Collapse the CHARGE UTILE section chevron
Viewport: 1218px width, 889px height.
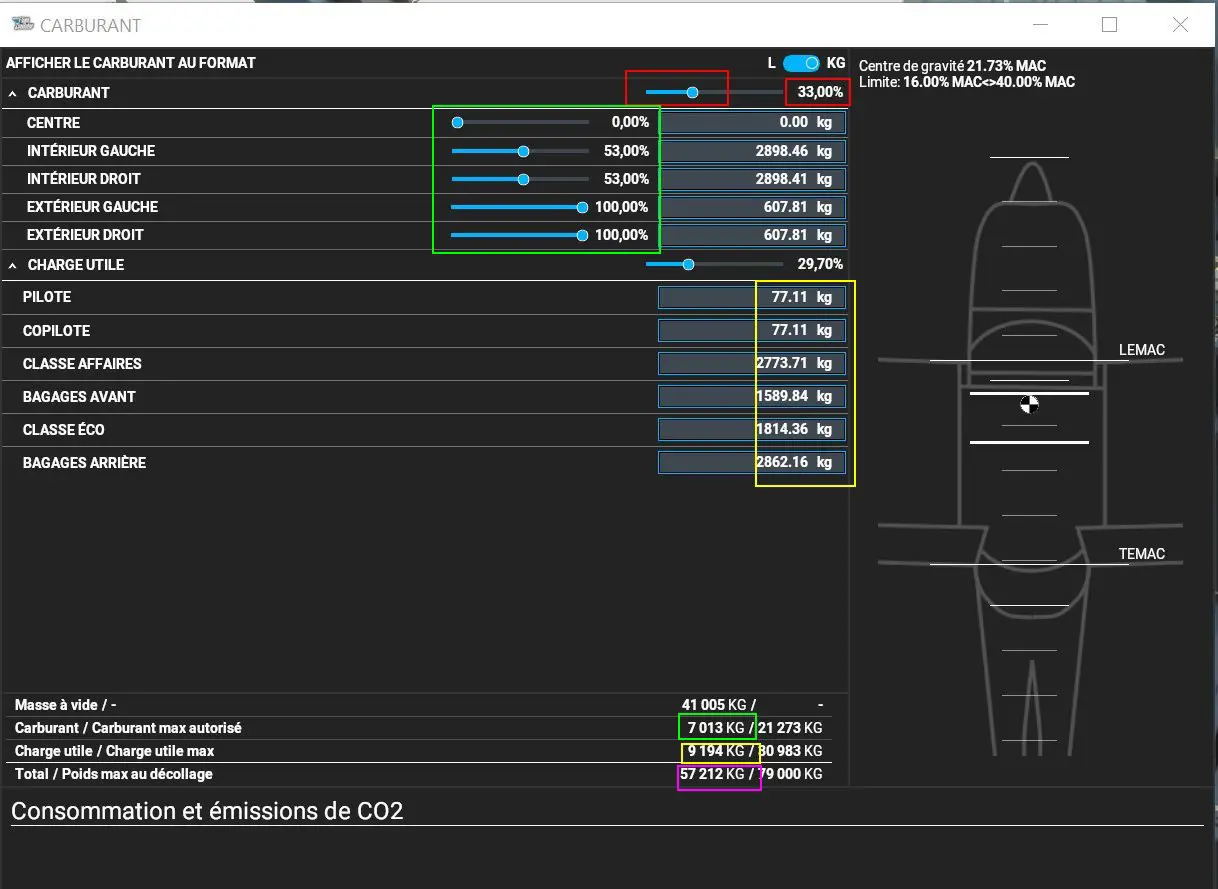click(x=13, y=265)
